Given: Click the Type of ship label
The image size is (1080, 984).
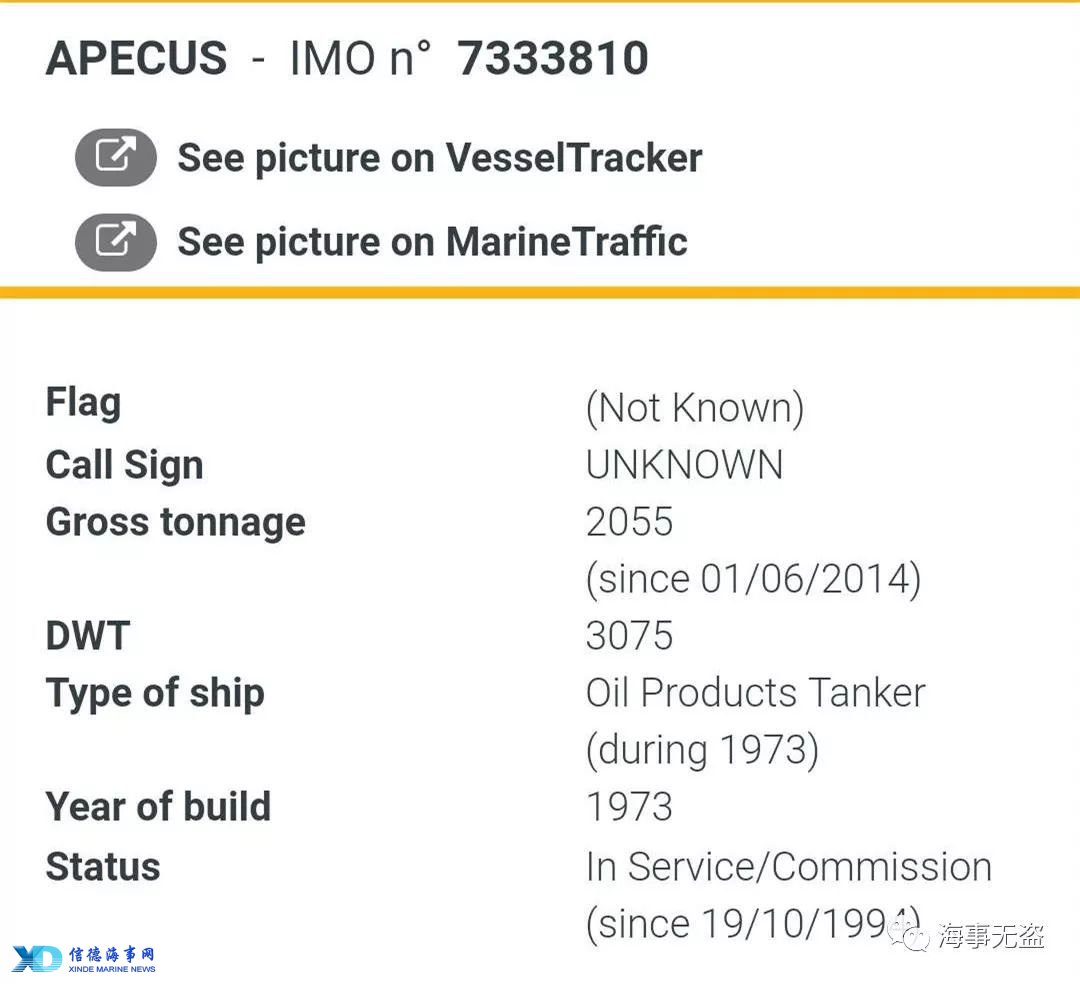Looking at the screenshot, I should coord(155,694).
